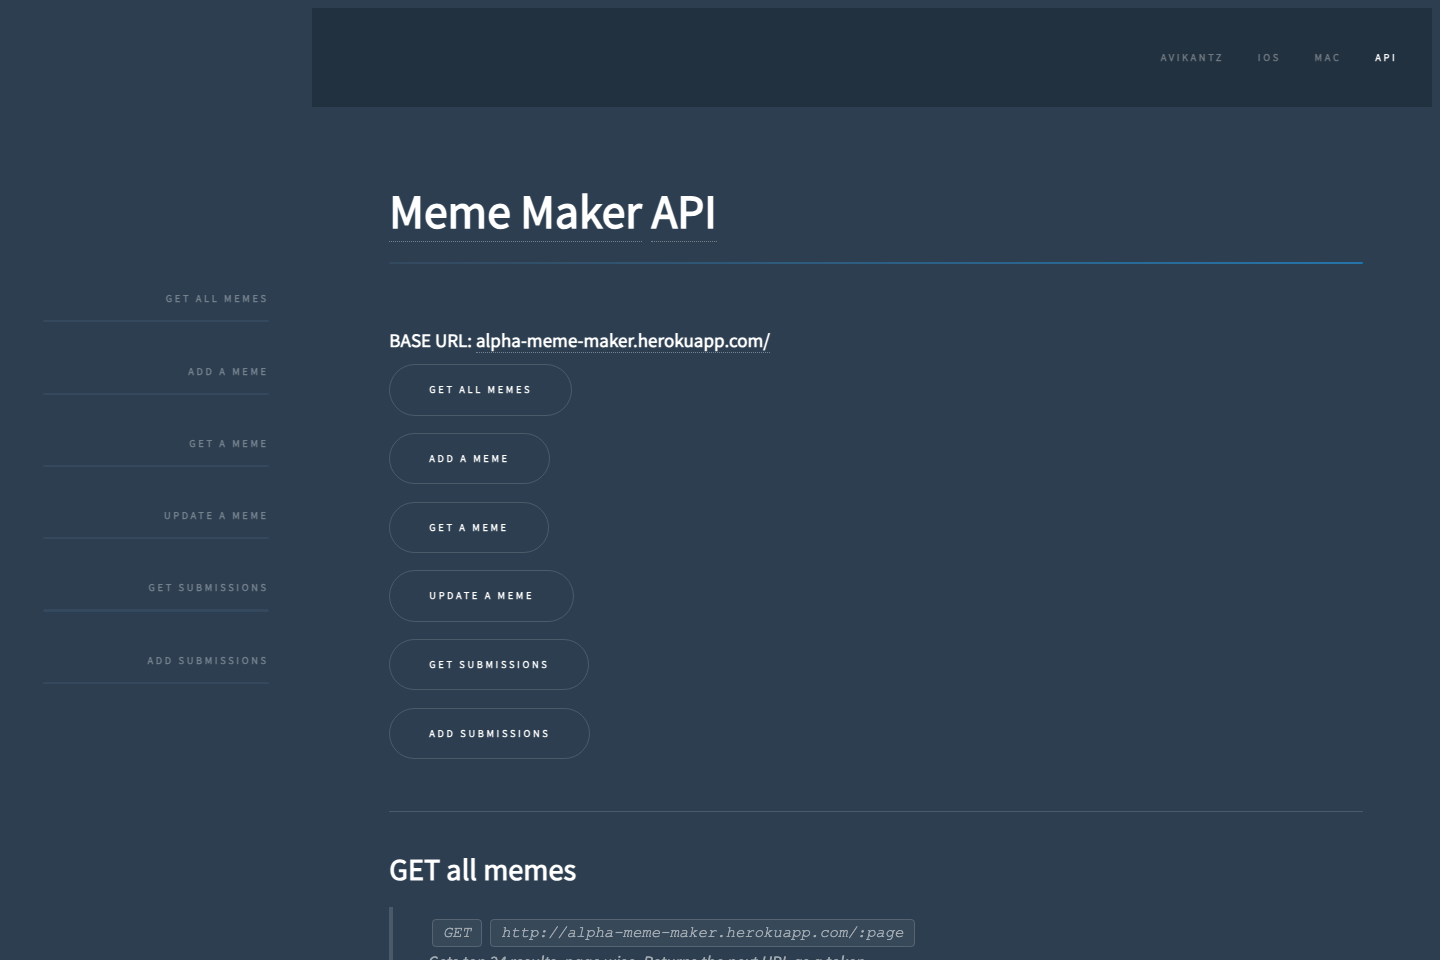Screen dimensions: 1440x960
Task: Open GET SUBMISSIONS from the button list
Action: click(x=489, y=664)
